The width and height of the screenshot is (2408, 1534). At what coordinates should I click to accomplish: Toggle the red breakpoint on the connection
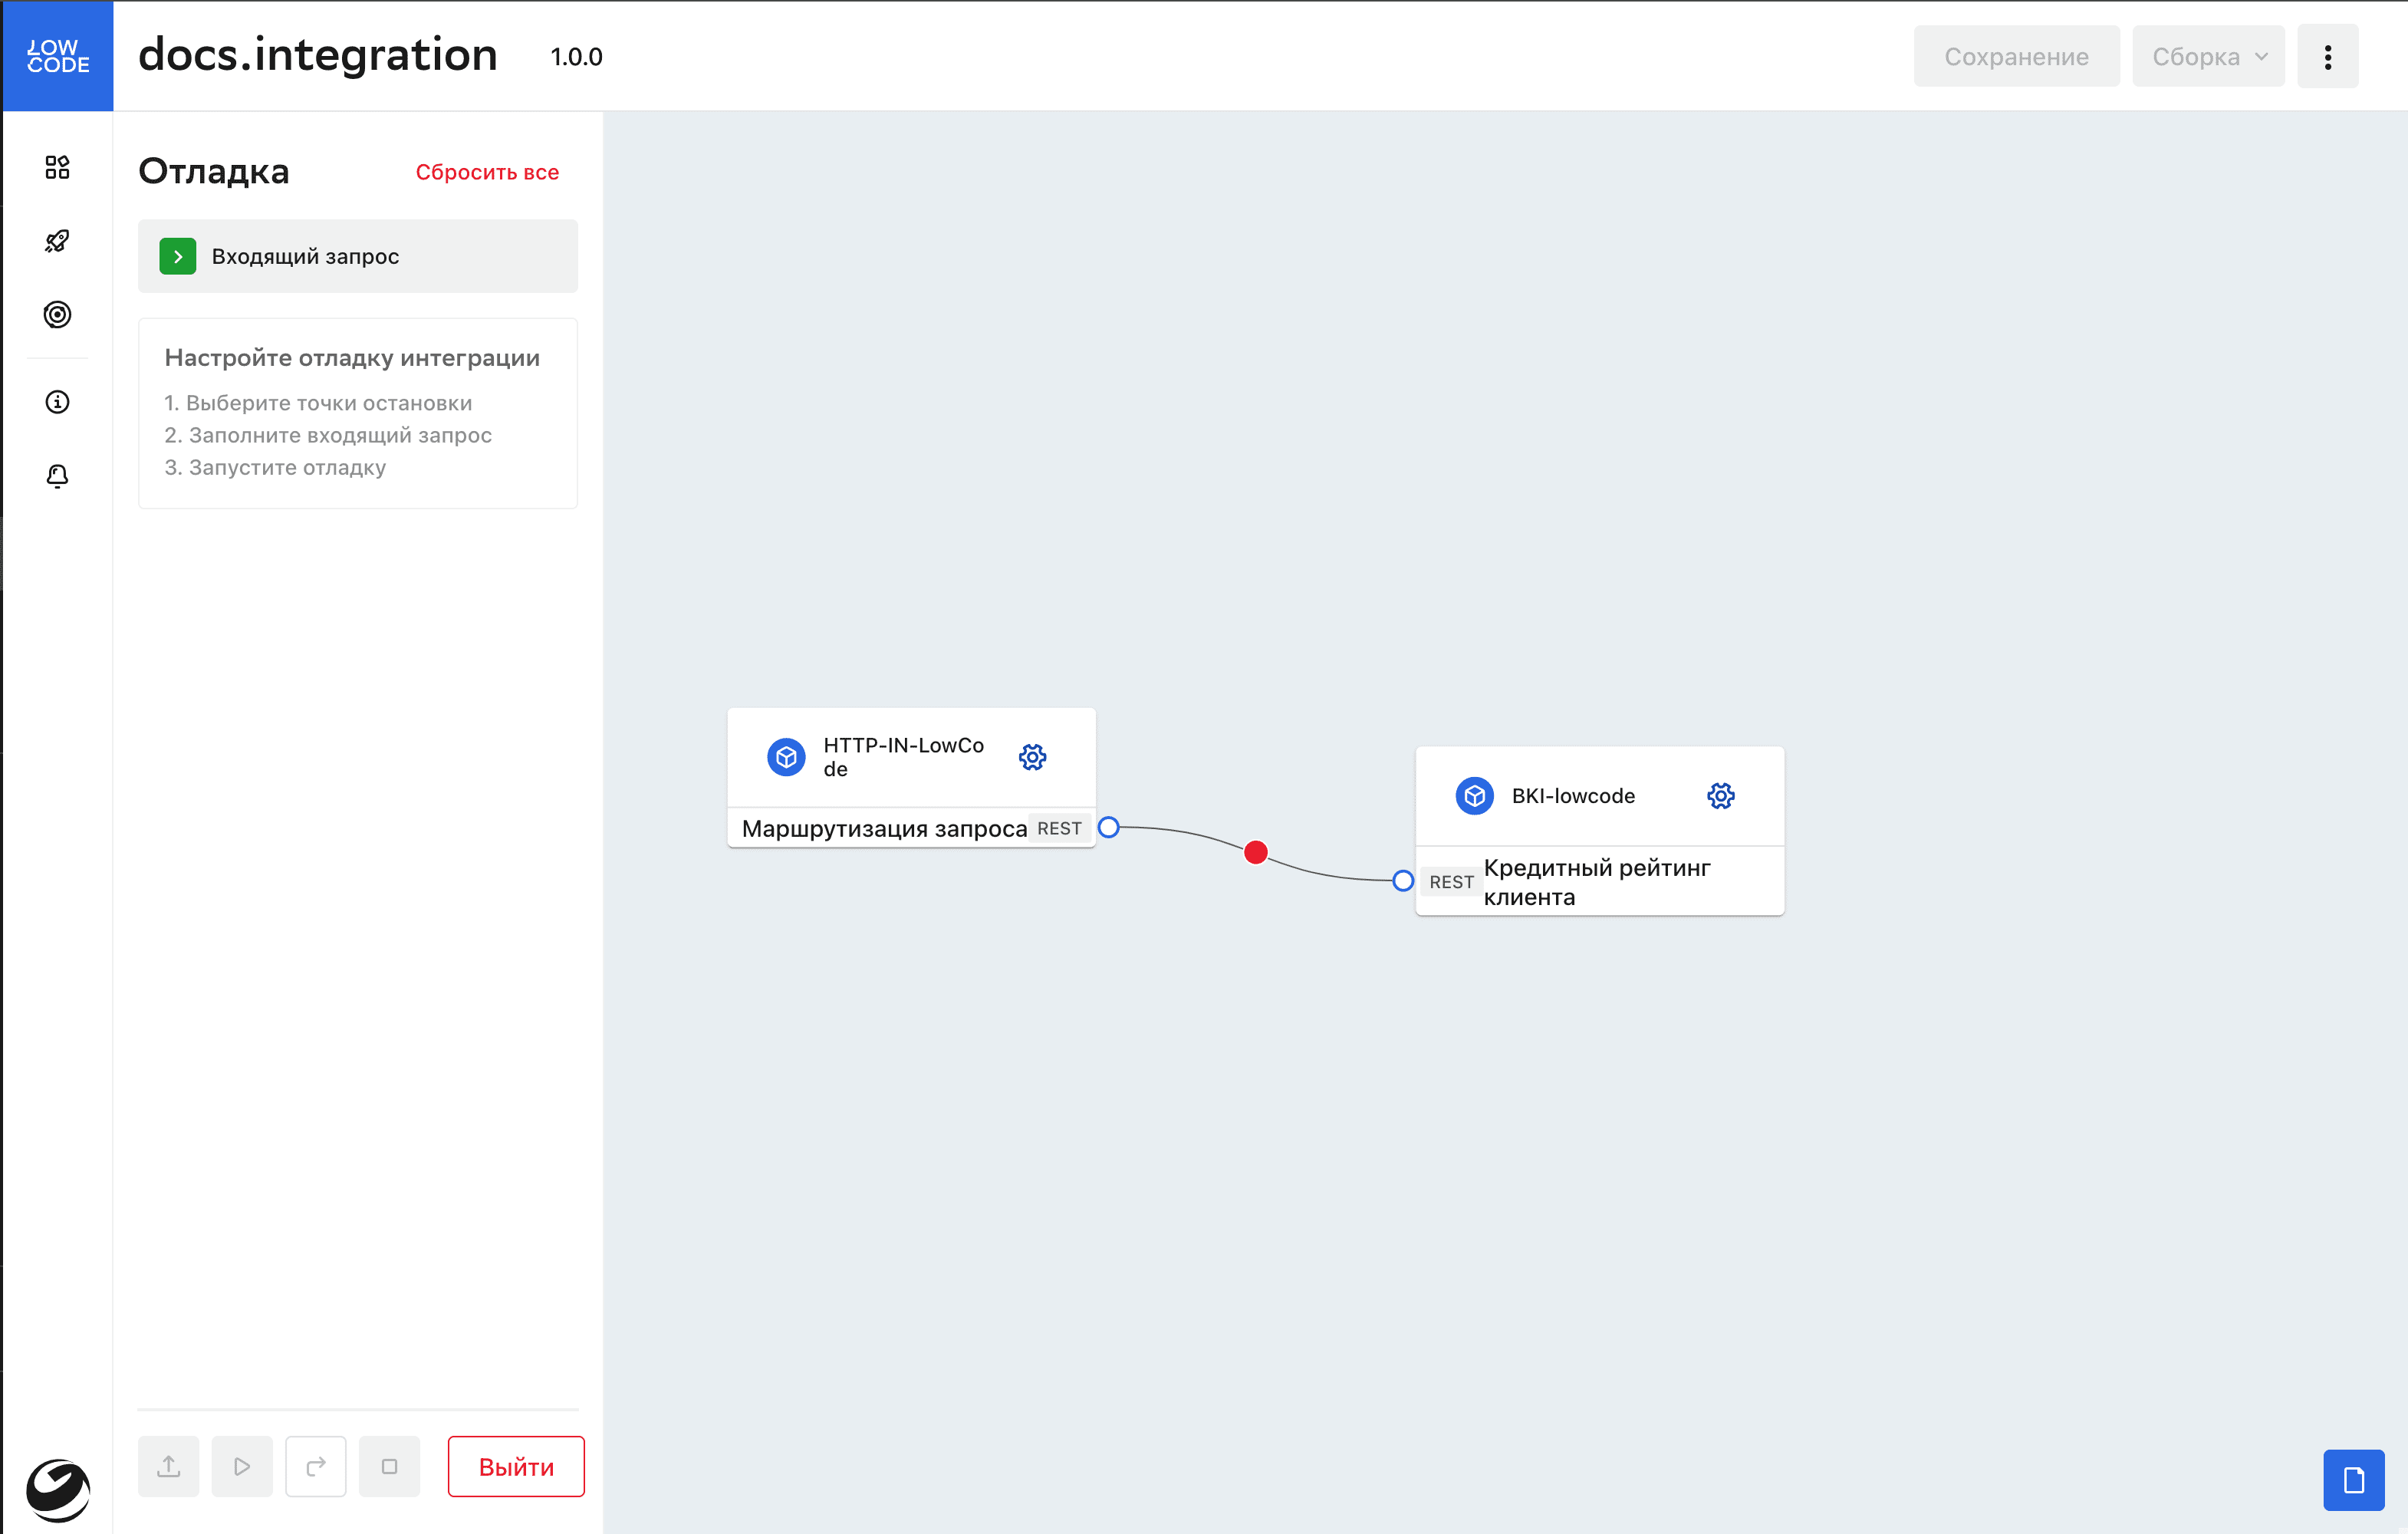click(1256, 852)
